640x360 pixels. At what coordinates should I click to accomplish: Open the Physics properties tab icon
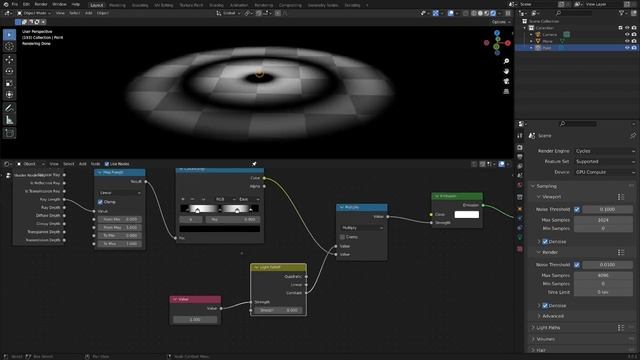click(520, 218)
